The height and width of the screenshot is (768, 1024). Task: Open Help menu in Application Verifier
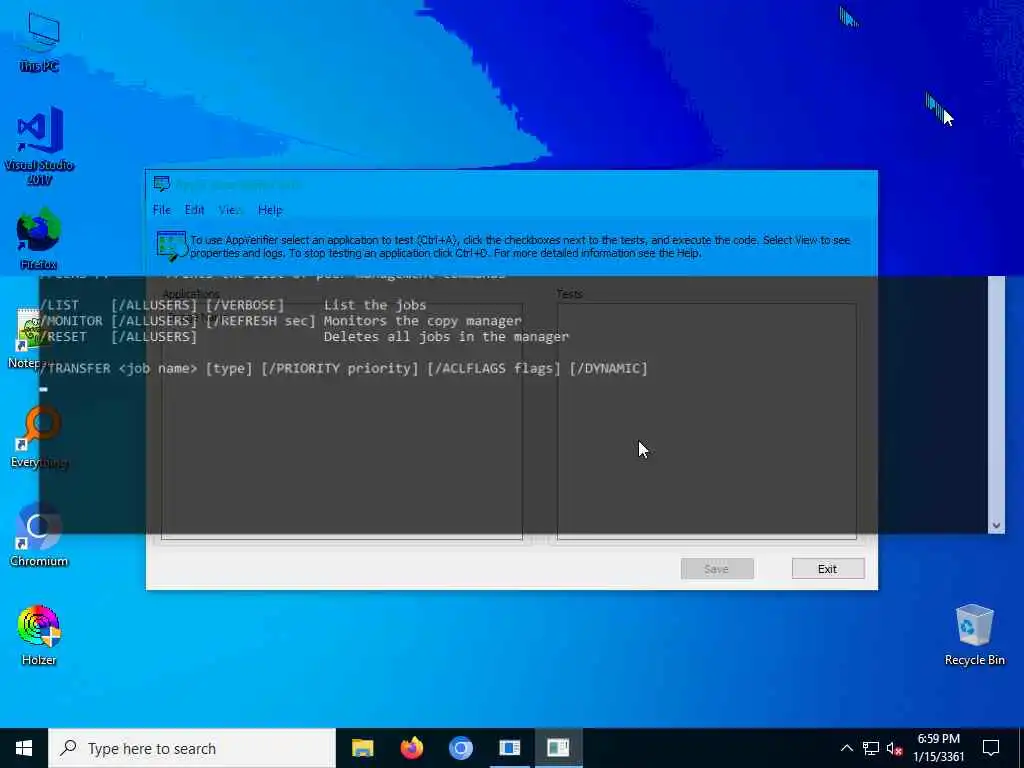(270, 210)
